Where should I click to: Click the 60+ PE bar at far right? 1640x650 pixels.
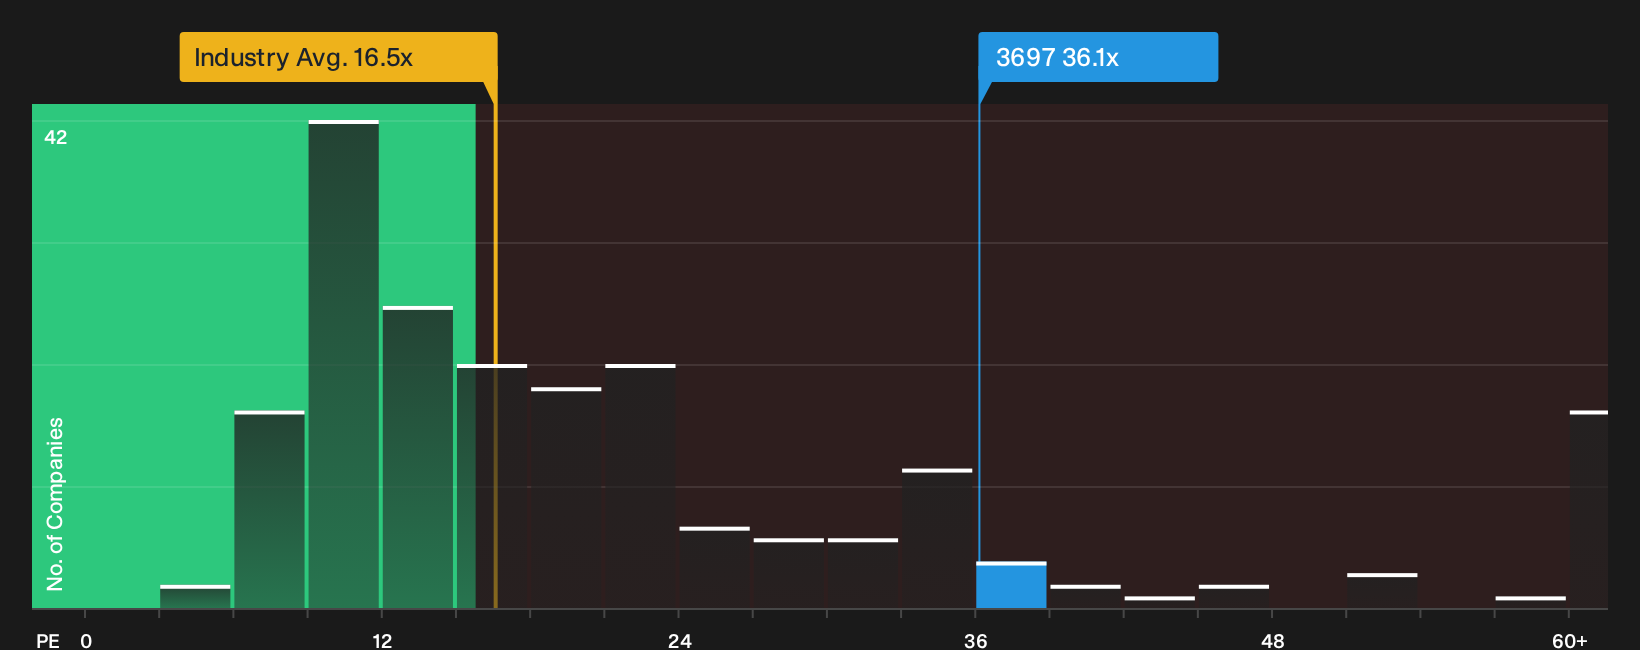[1589, 510]
